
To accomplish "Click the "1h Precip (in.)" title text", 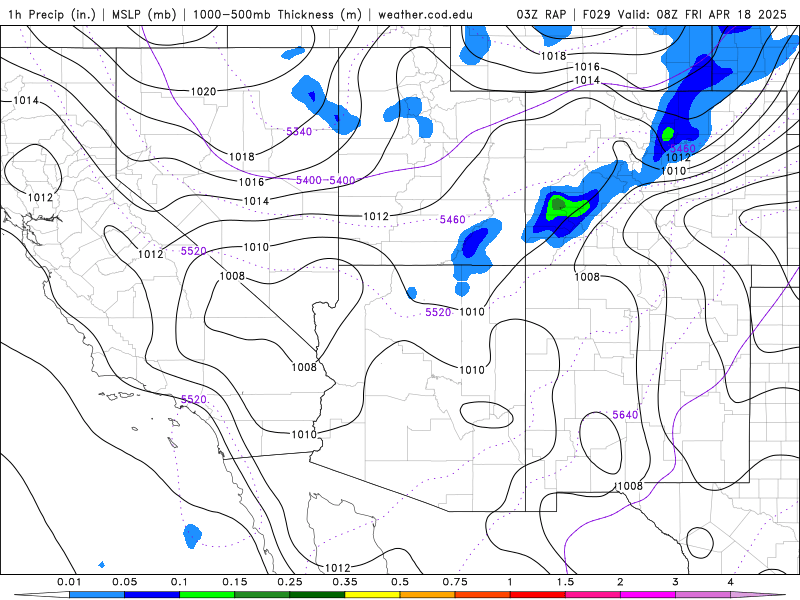I will [x=52, y=14].
